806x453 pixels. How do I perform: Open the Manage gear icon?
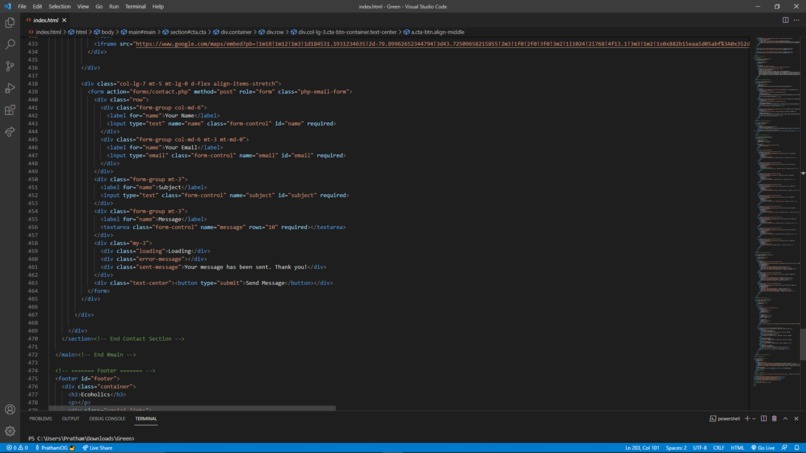10,431
